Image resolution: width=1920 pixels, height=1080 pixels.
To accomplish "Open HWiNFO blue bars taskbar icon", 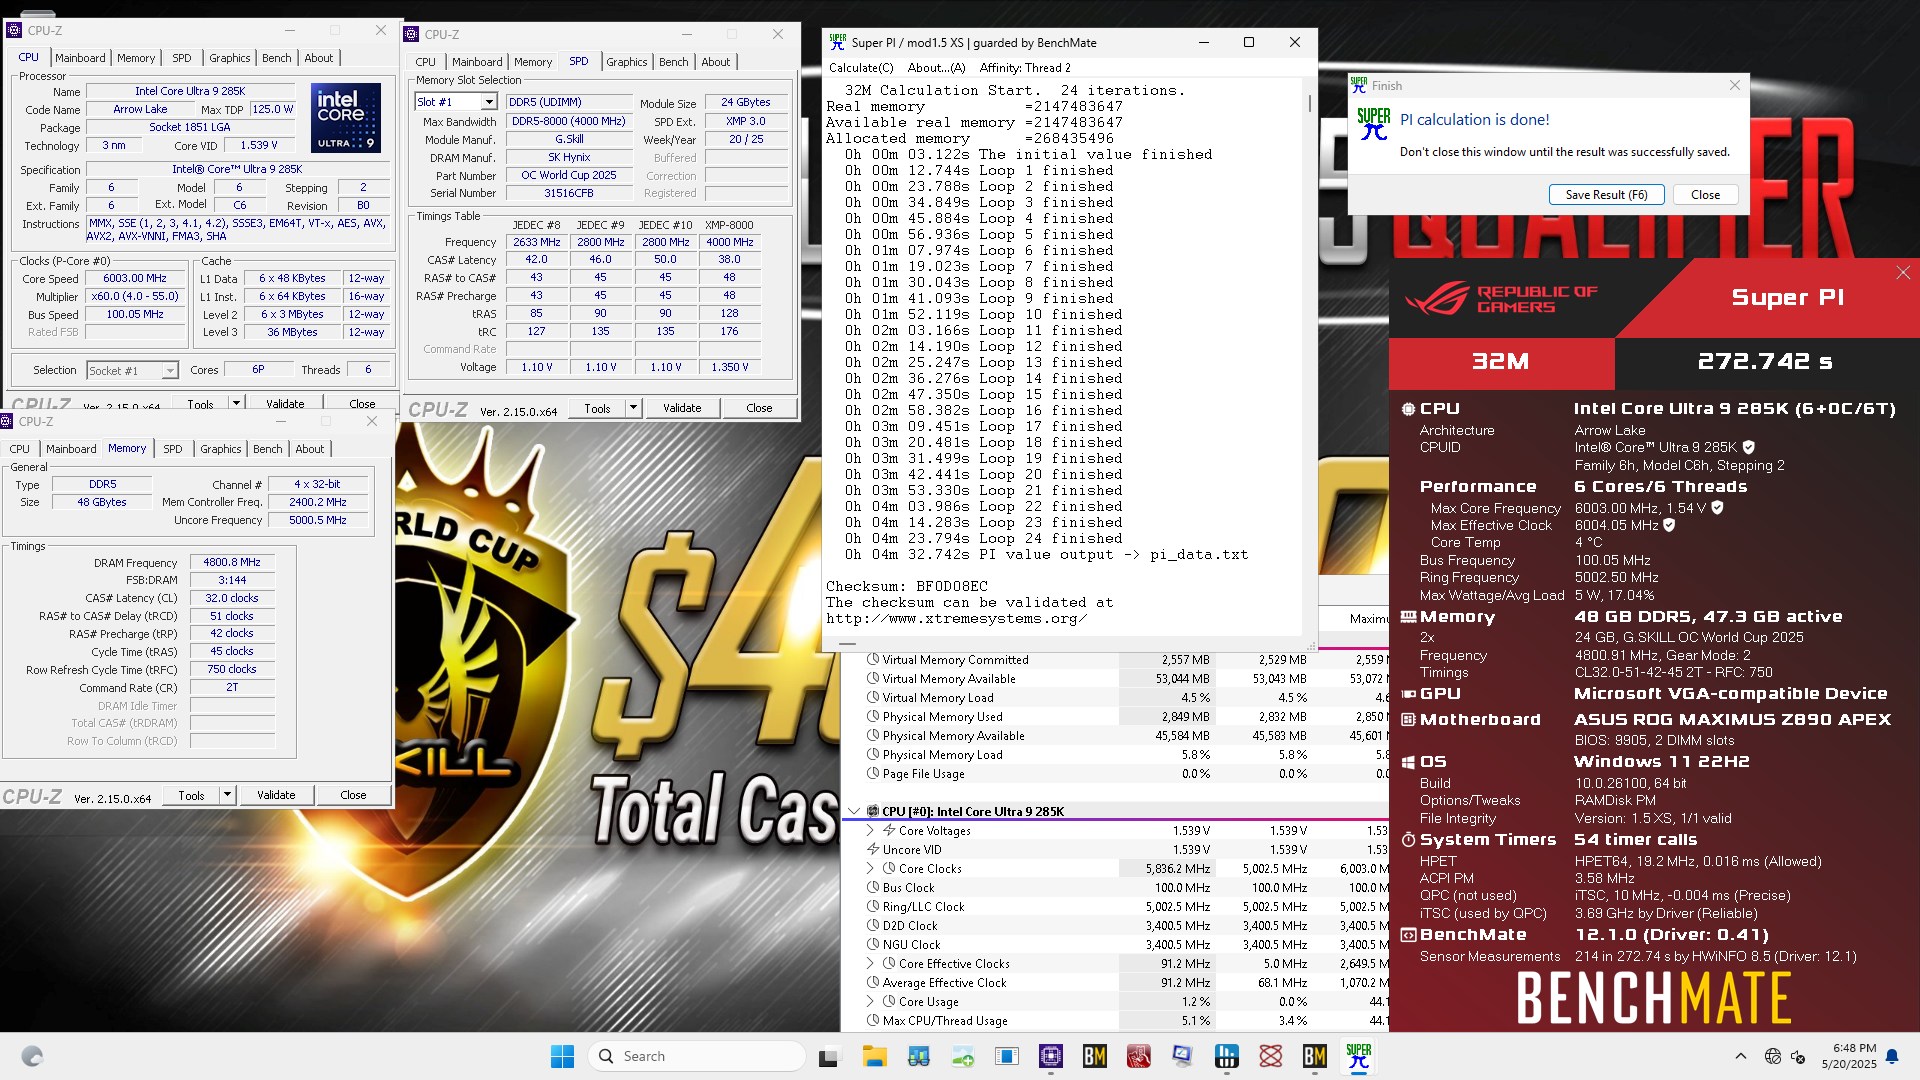I will [1227, 1056].
